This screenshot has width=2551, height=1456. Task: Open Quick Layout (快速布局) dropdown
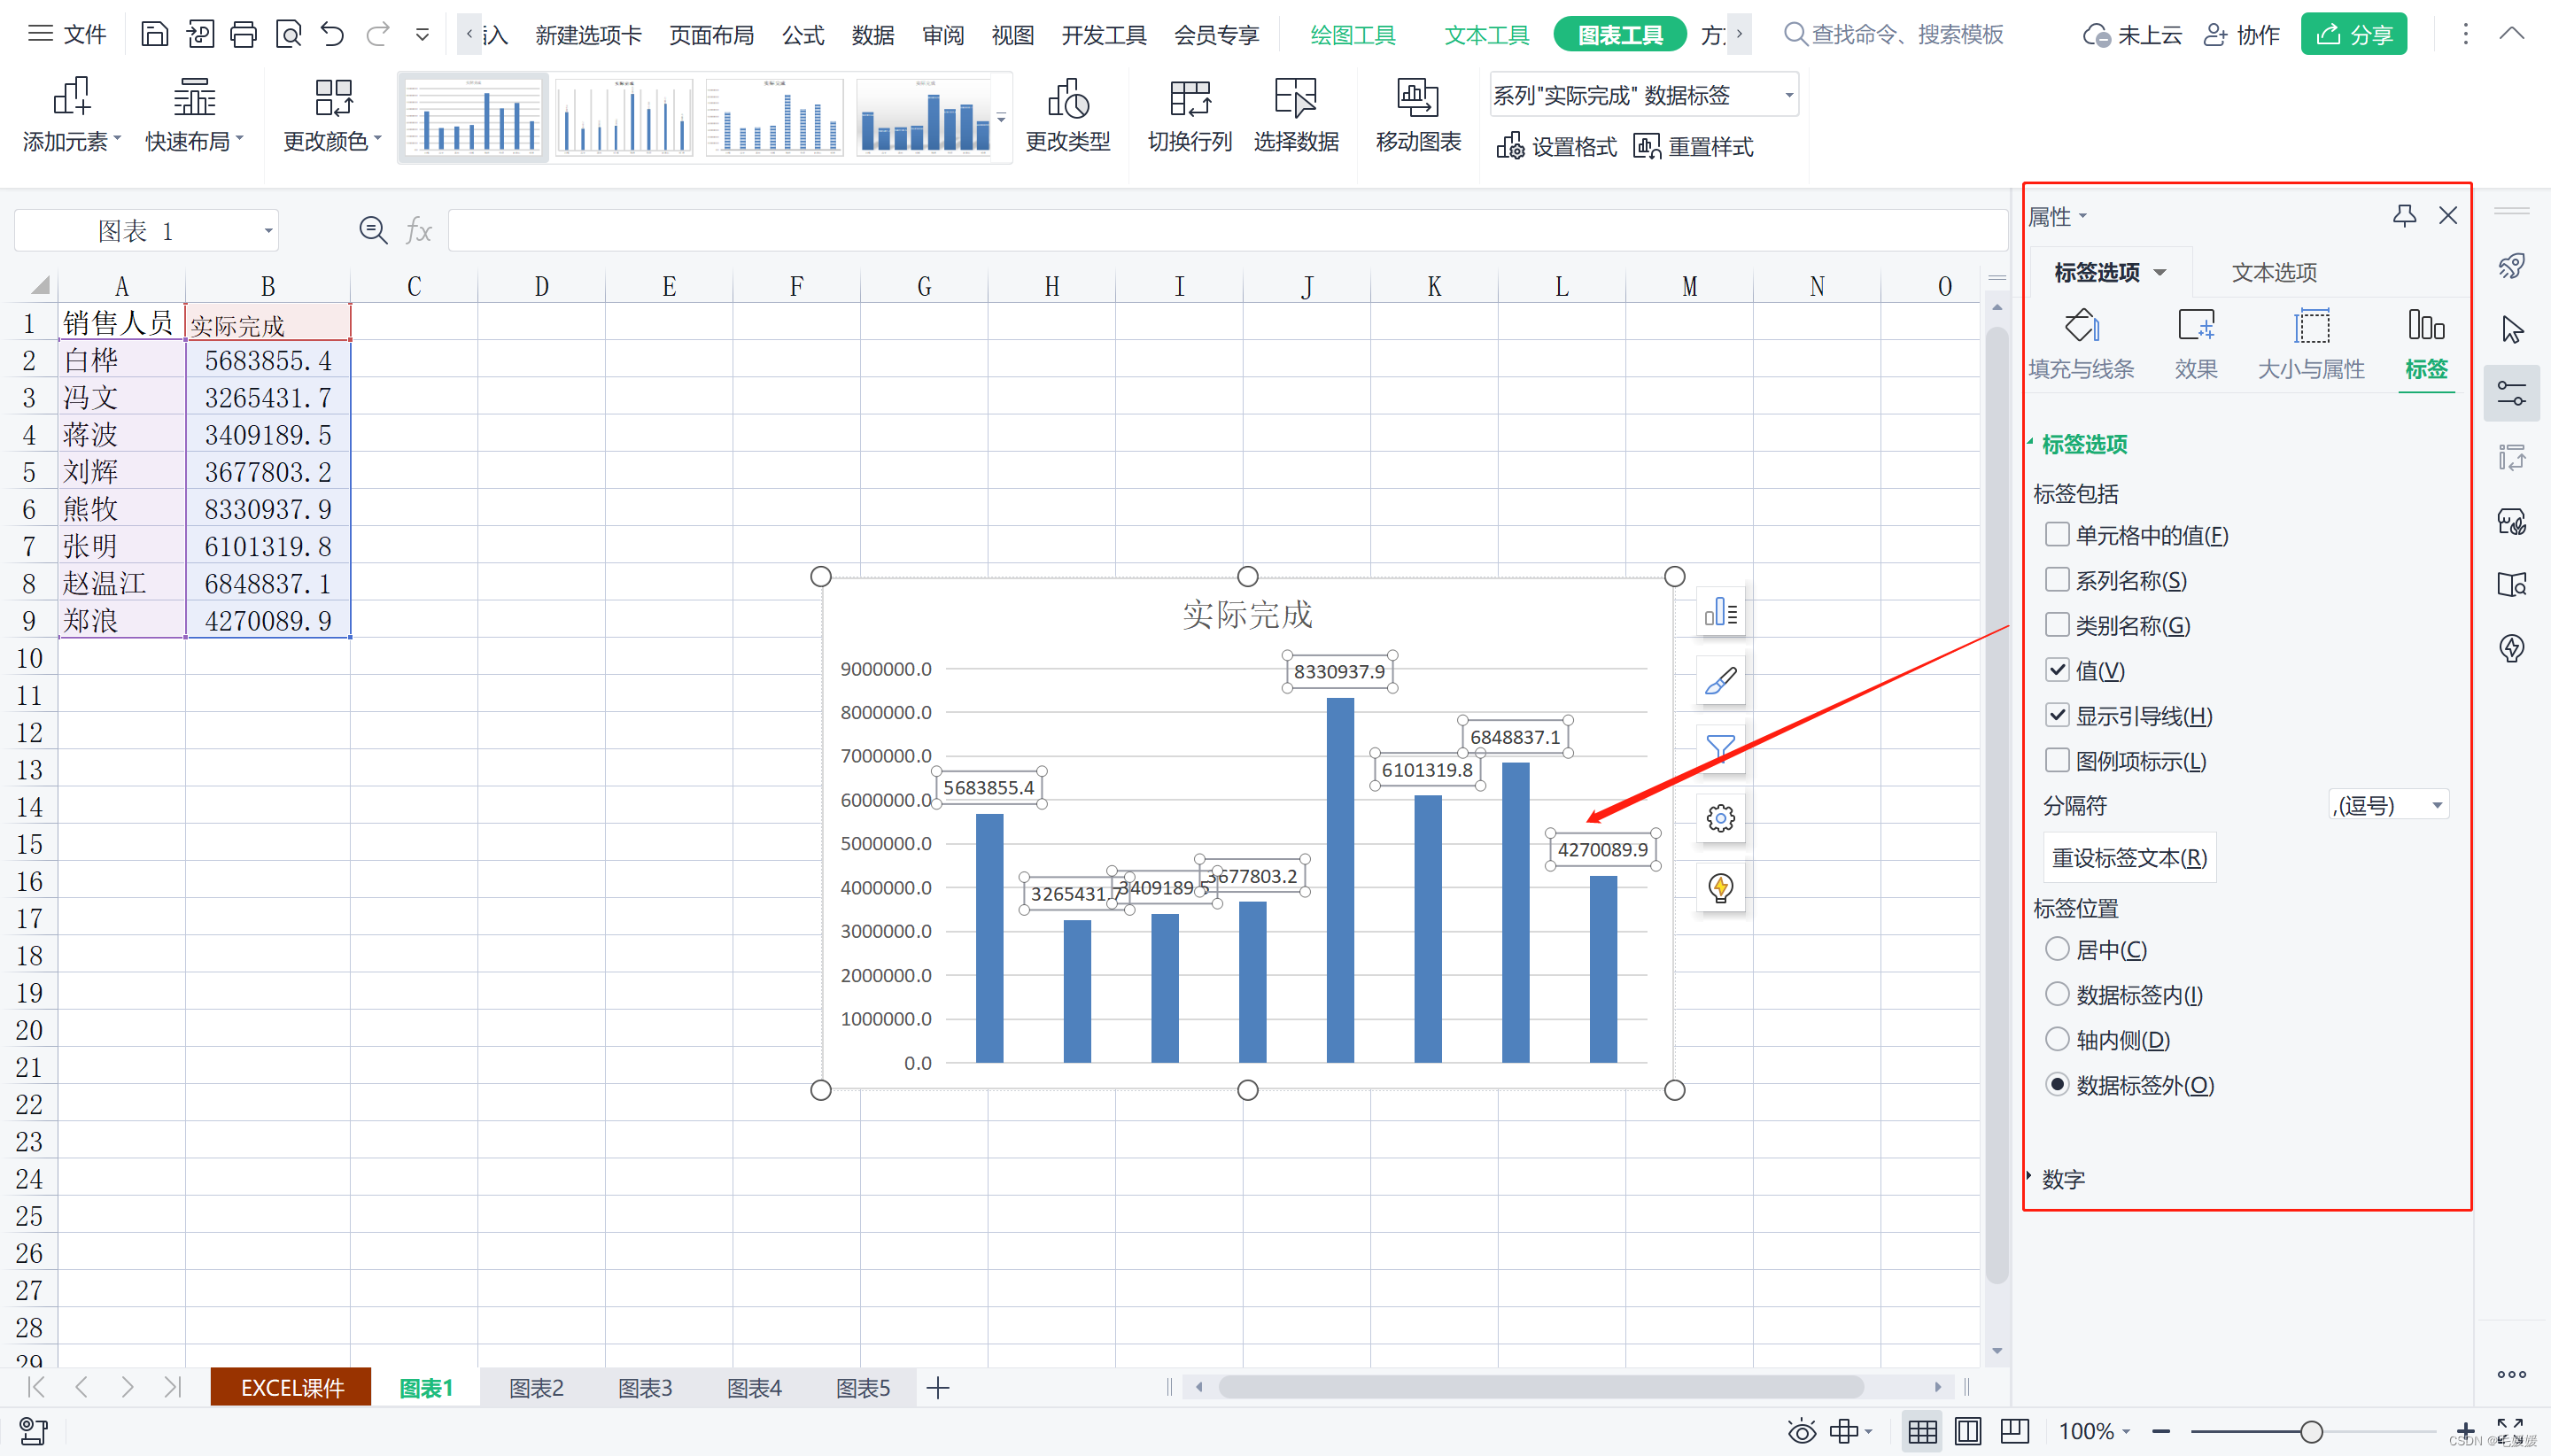[194, 116]
